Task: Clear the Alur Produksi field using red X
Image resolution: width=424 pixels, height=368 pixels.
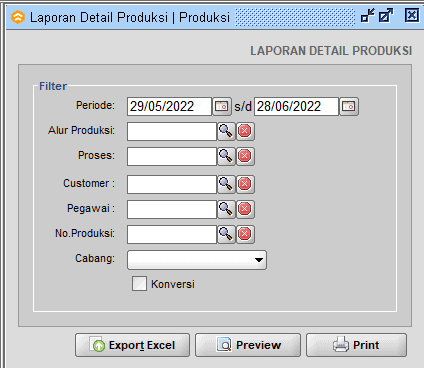Action: click(x=245, y=131)
